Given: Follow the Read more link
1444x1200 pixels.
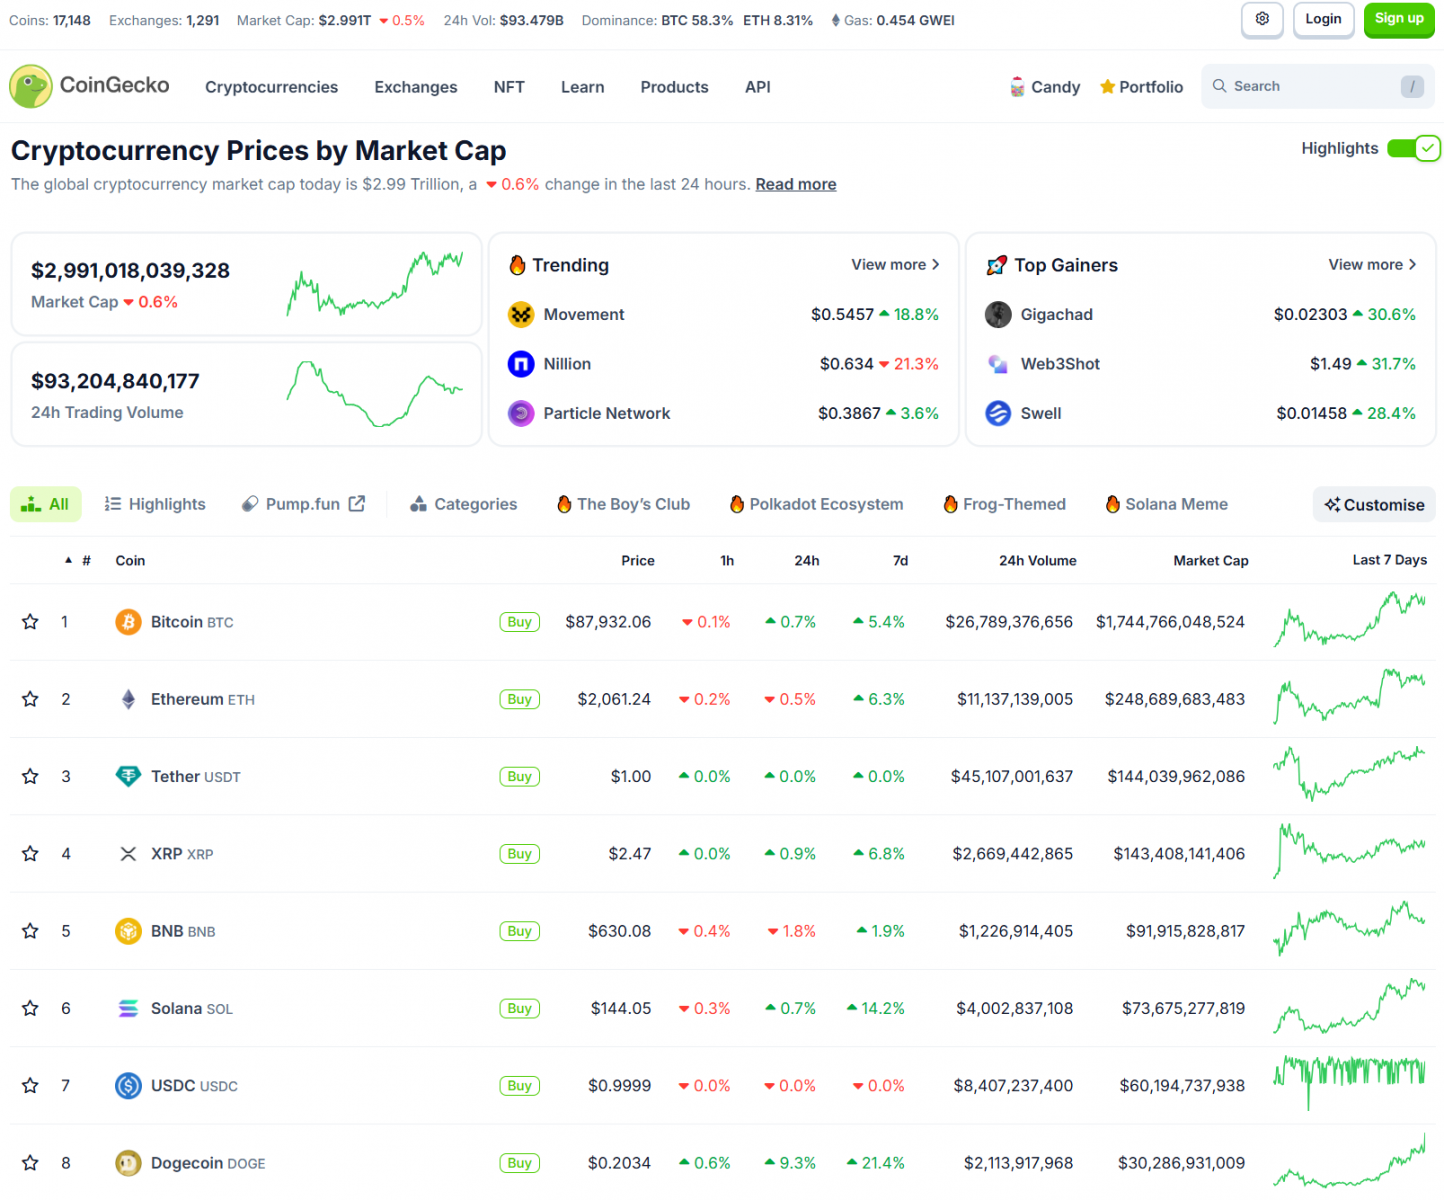Looking at the screenshot, I should point(795,184).
